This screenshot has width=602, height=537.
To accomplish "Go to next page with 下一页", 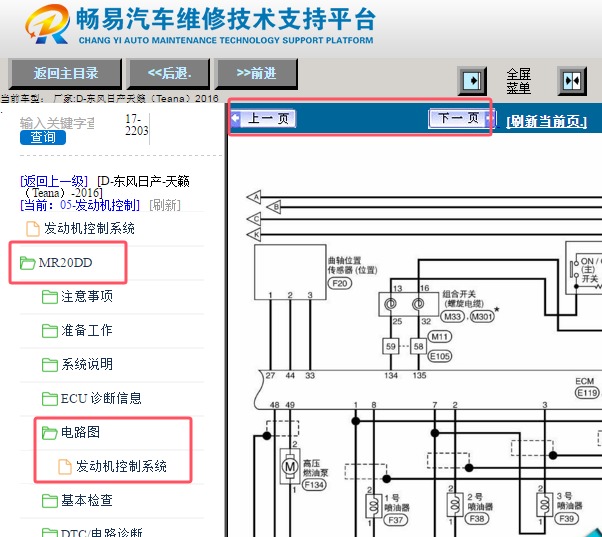I will point(461,119).
